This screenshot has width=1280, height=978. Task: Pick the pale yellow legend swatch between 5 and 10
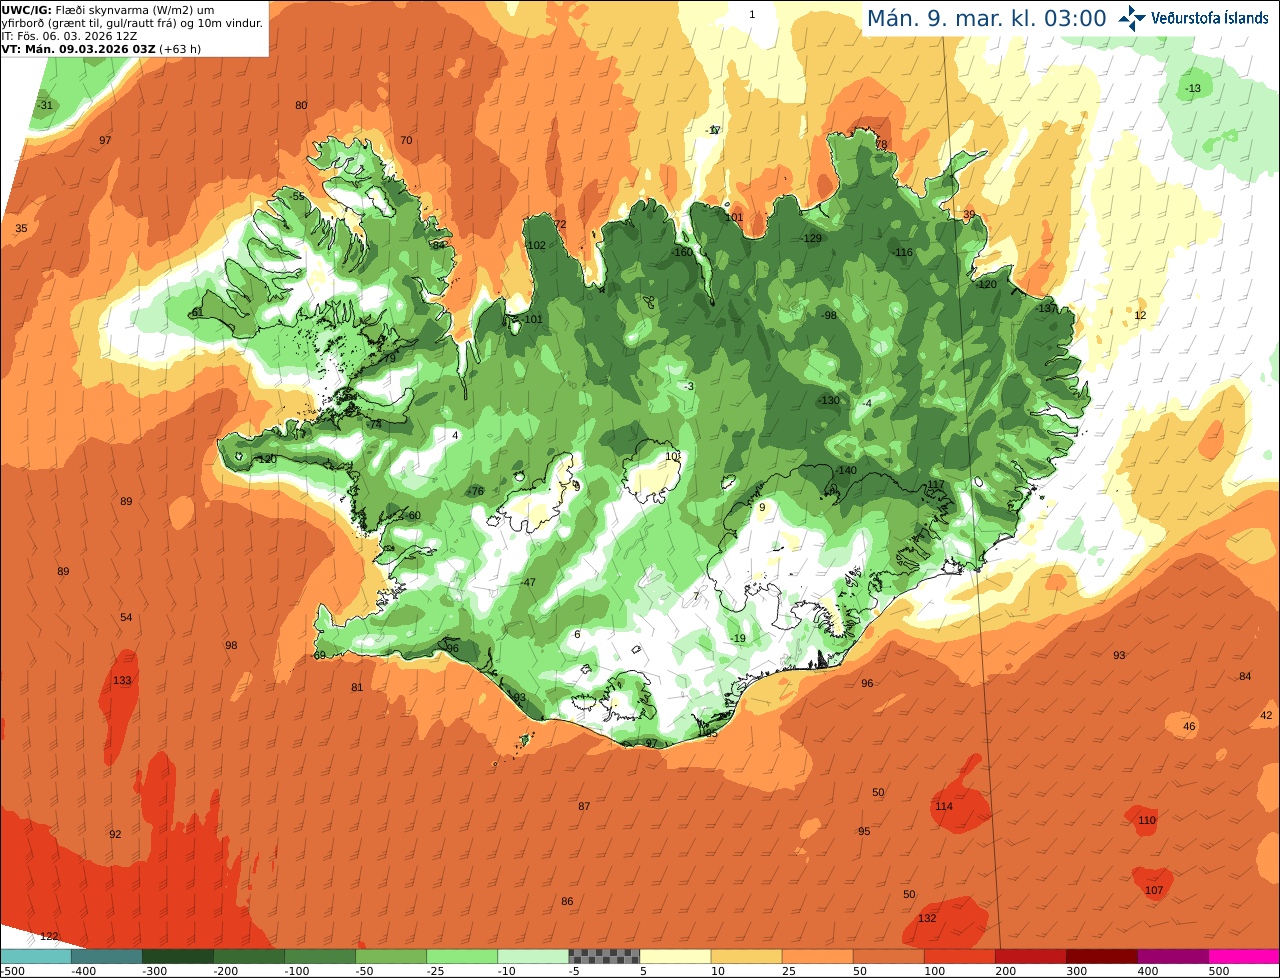pos(675,956)
